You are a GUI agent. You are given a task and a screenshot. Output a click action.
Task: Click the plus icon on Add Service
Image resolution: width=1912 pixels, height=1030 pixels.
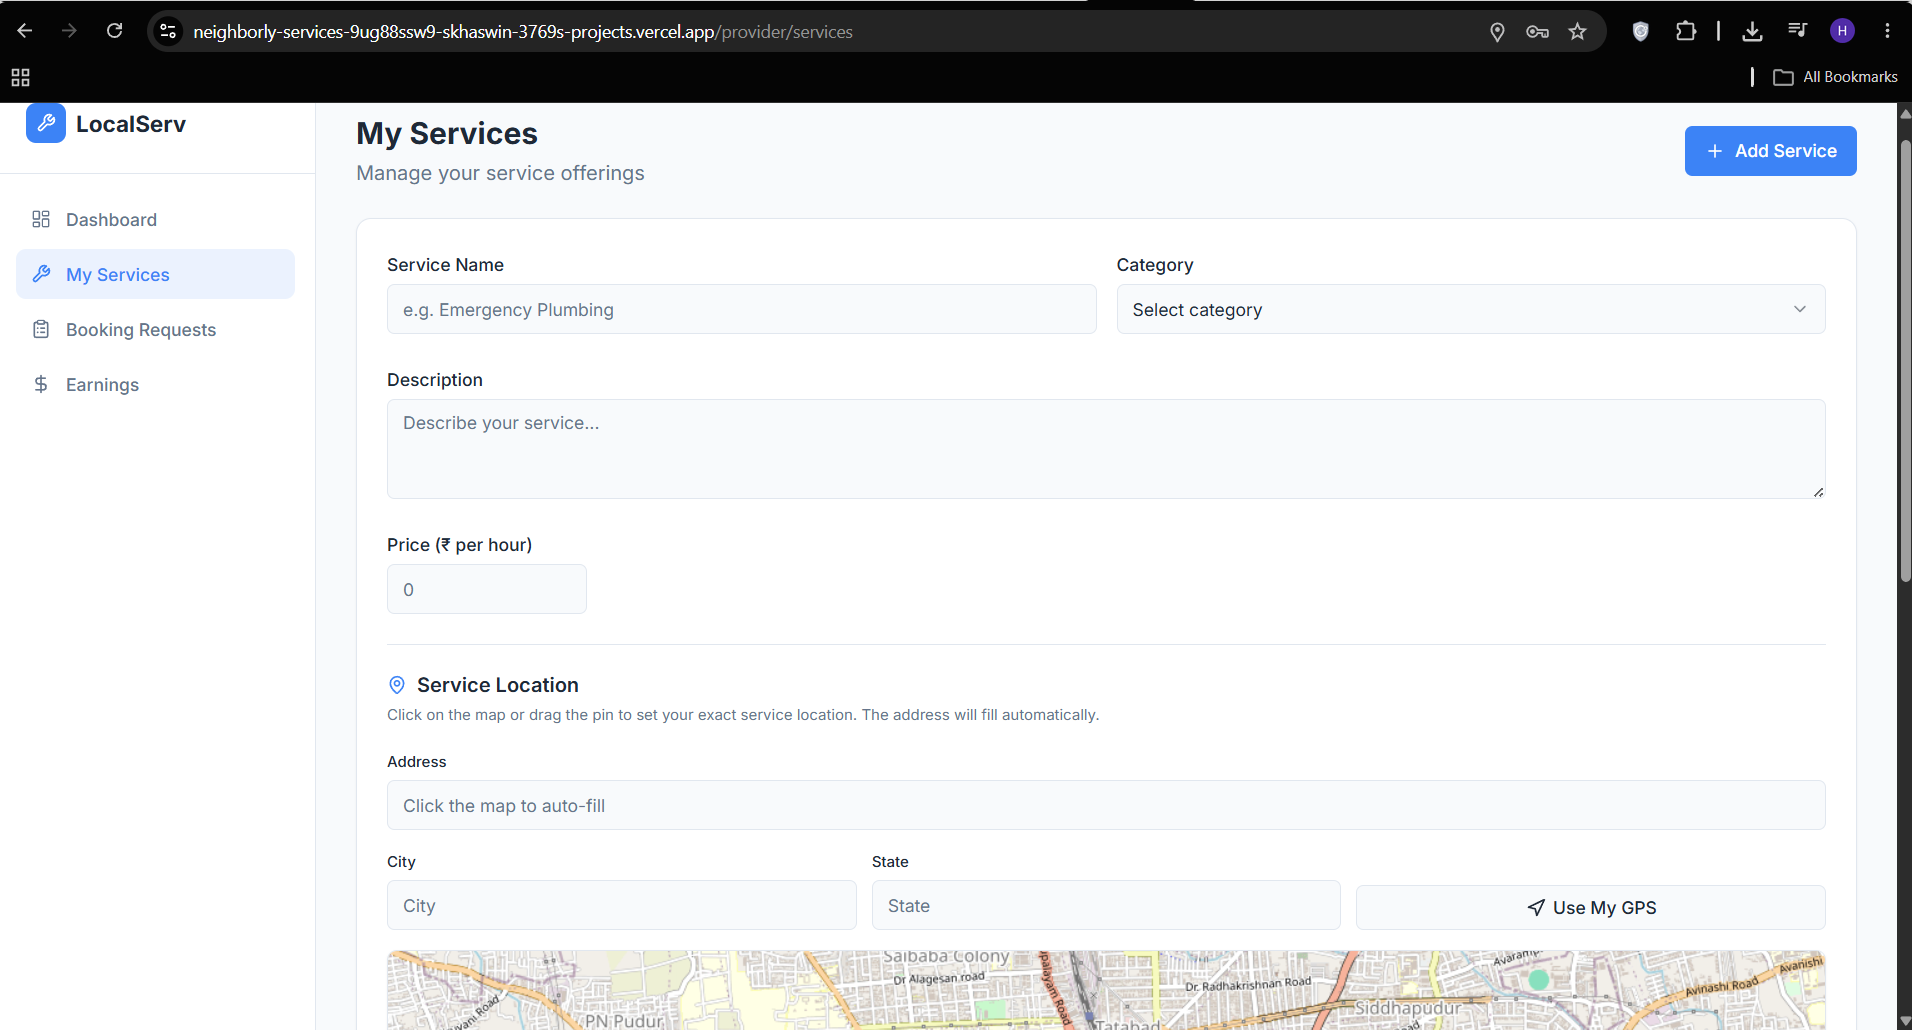point(1715,151)
